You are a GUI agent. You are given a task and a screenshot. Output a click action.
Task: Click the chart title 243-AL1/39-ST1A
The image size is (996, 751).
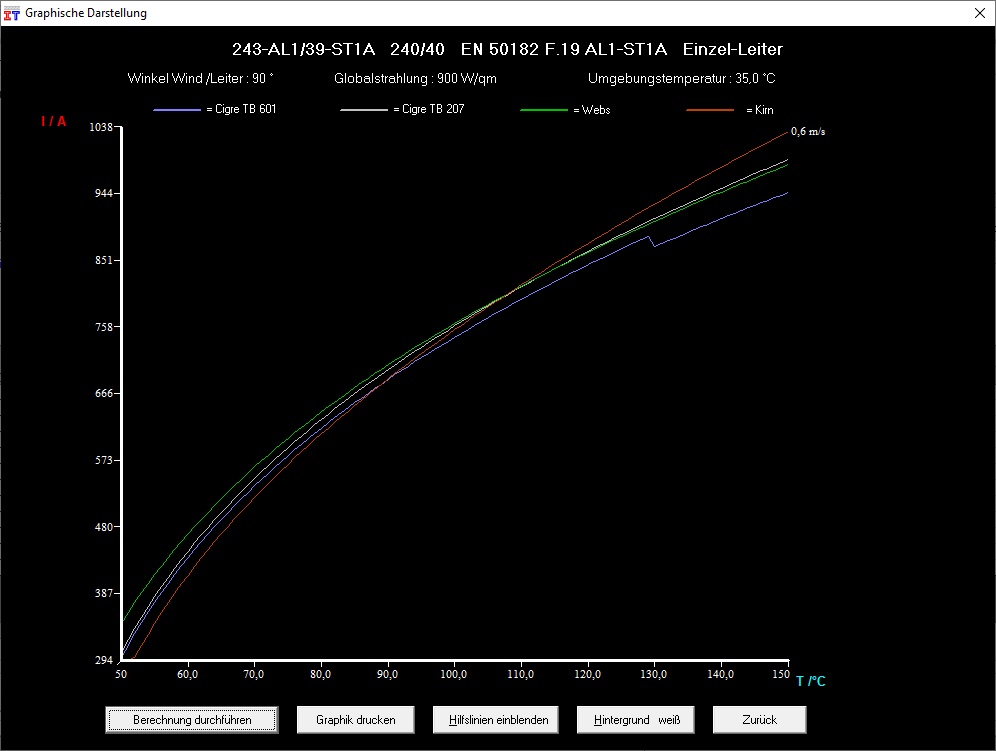pos(304,49)
